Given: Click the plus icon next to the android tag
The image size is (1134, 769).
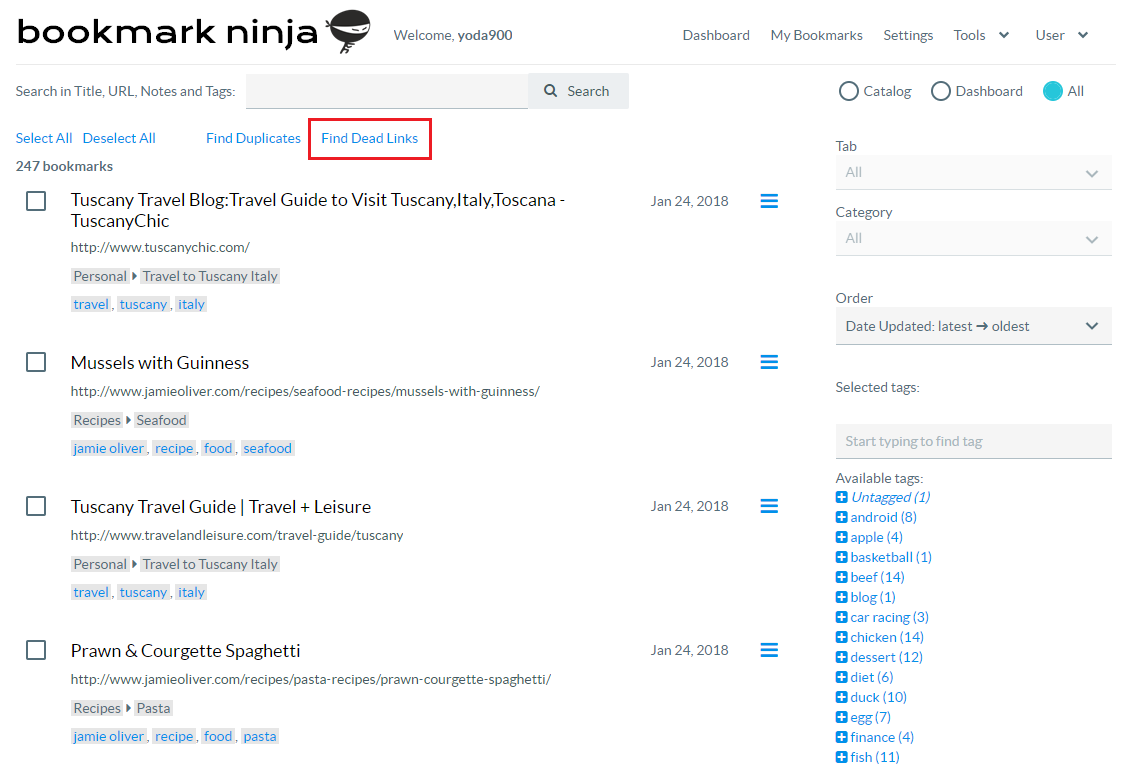Looking at the screenshot, I should (841, 516).
